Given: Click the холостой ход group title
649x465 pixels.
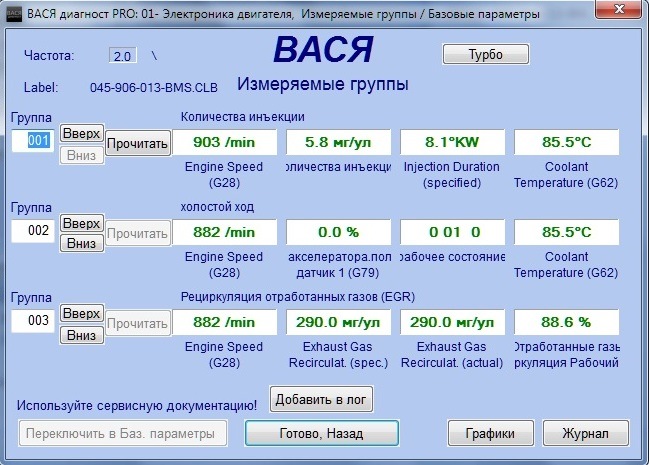Looking at the screenshot, I should (217, 207).
